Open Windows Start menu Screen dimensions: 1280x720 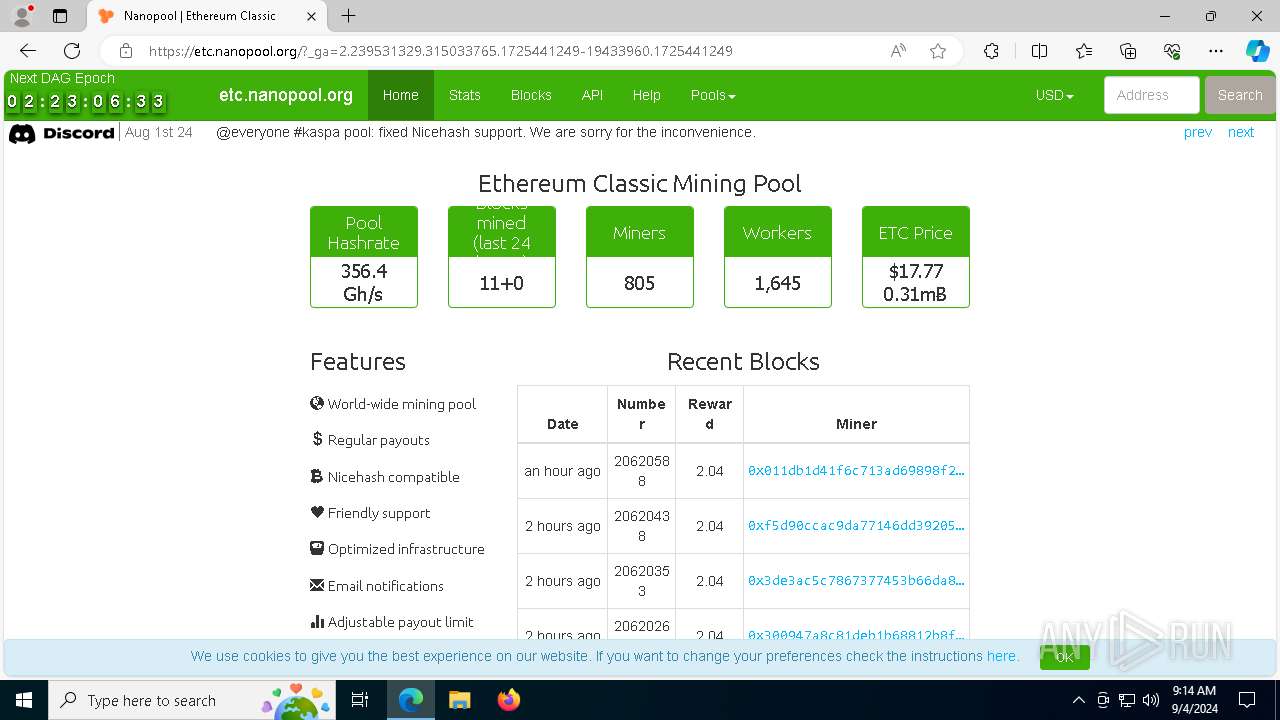coord(24,700)
